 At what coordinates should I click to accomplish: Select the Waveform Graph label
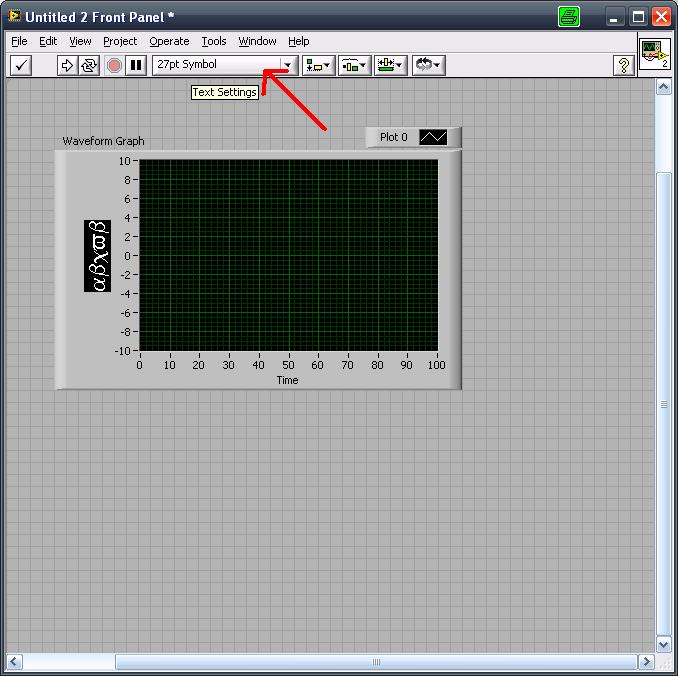pos(103,141)
